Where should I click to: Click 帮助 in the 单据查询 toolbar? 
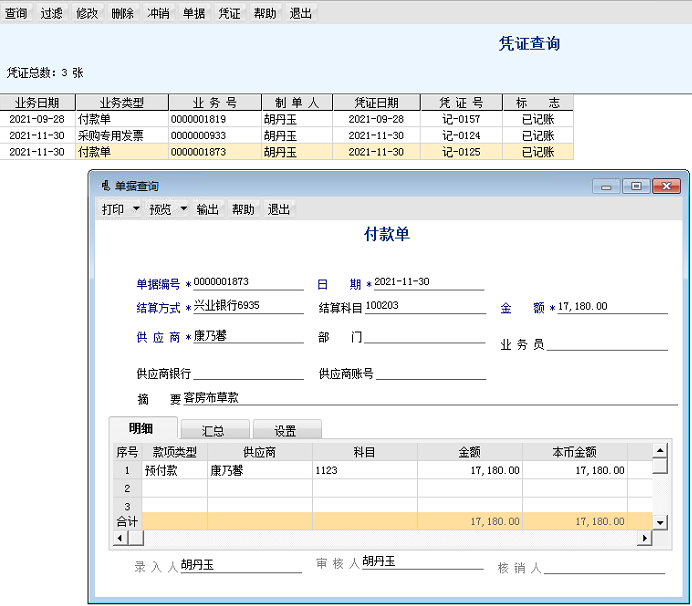tap(243, 209)
